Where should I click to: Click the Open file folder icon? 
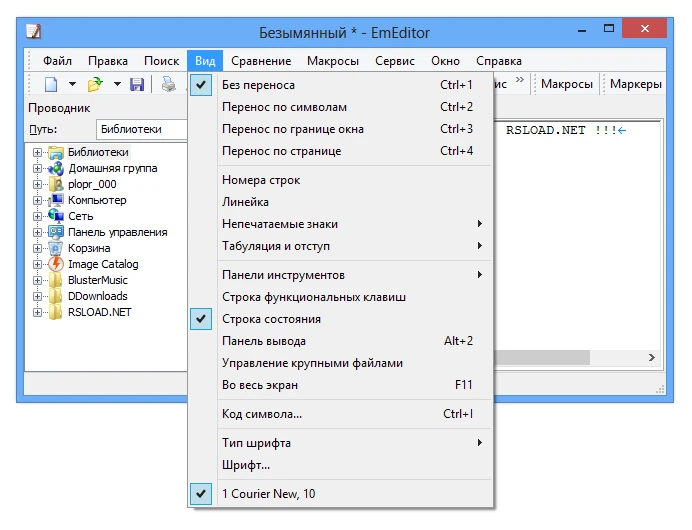click(x=95, y=85)
